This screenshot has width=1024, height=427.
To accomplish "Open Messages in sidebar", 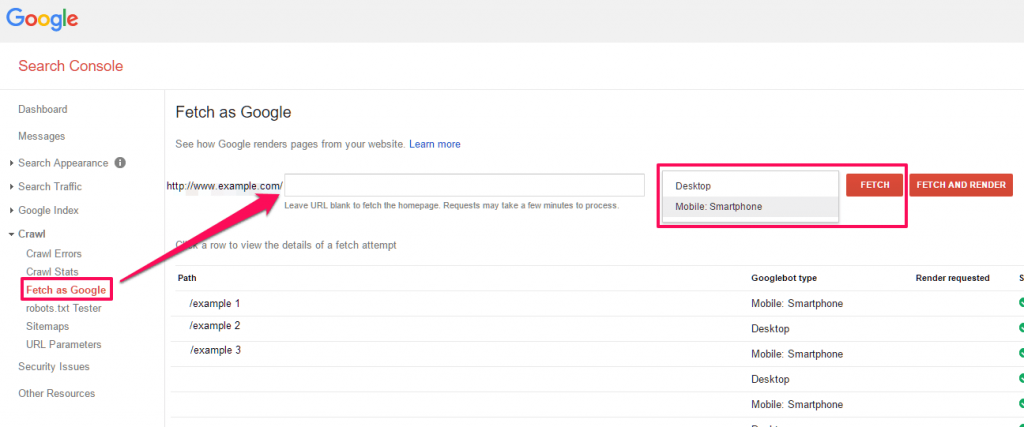I will click(42, 136).
